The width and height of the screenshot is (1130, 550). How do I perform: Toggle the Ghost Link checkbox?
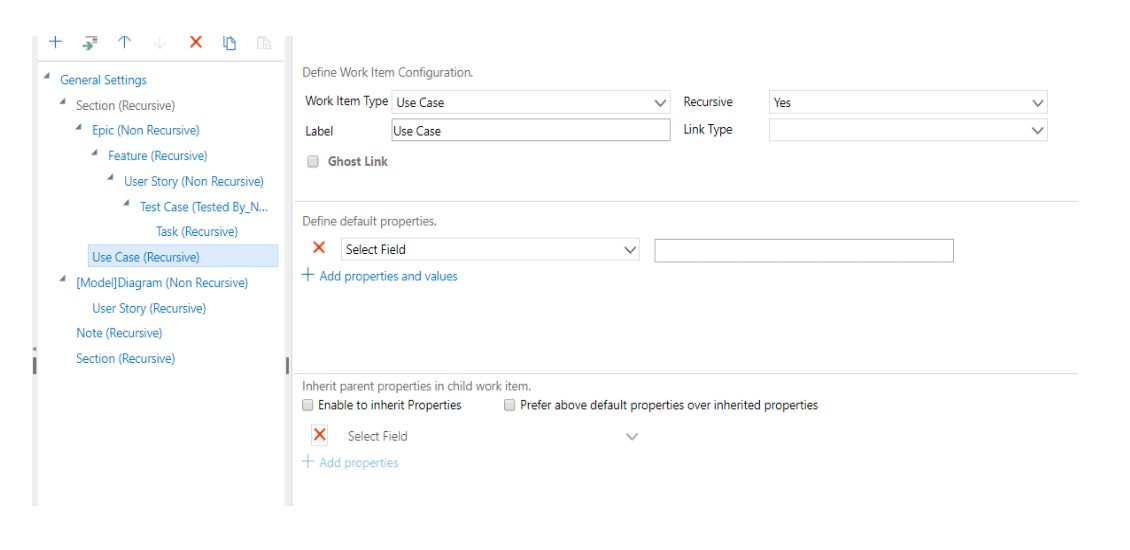coord(313,161)
